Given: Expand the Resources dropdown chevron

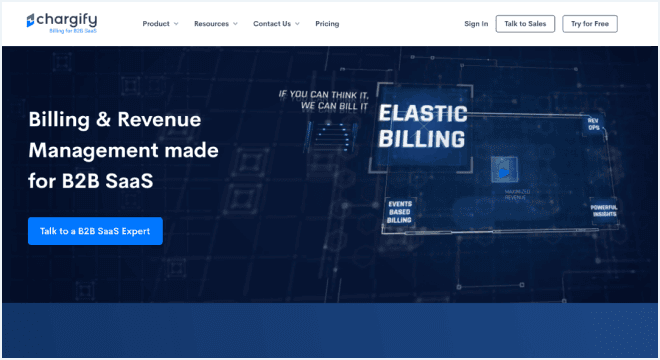Looking at the screenshot, I should point(235,24).
